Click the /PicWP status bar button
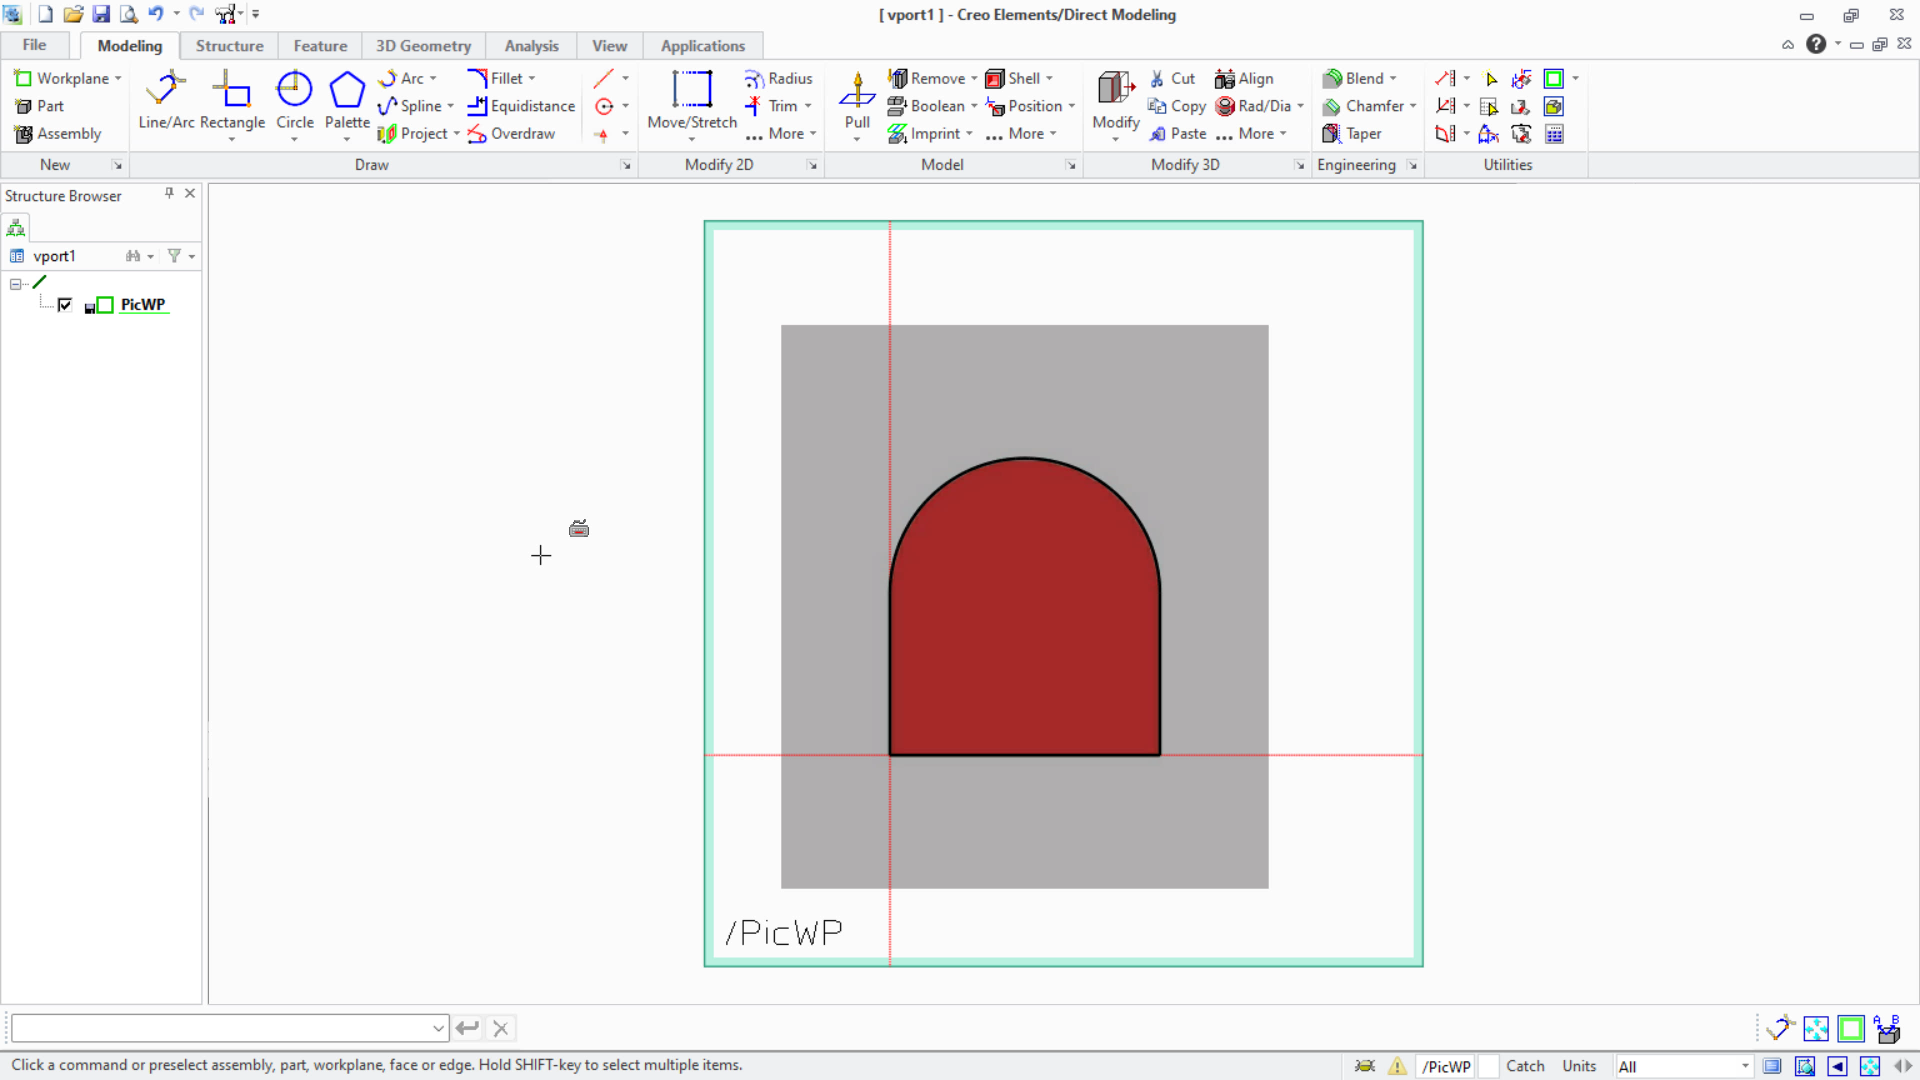The image size is (1920, 1080). pos(1446,1066)
